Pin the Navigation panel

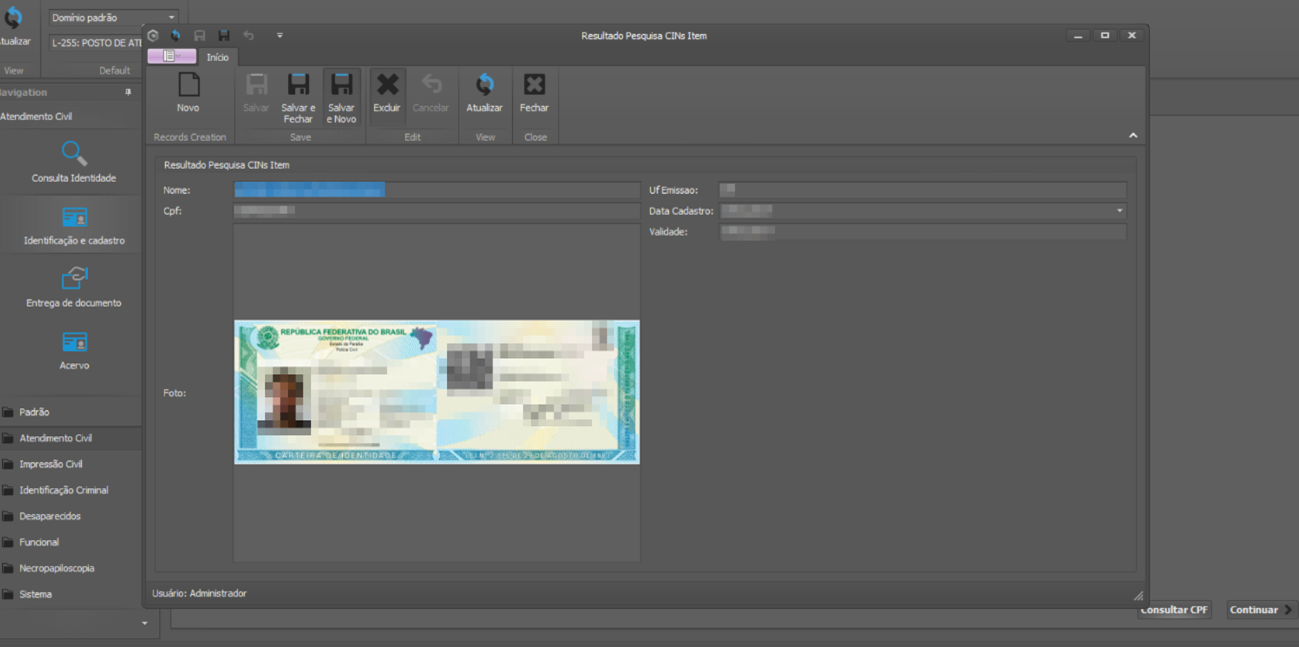pos(128,92)
